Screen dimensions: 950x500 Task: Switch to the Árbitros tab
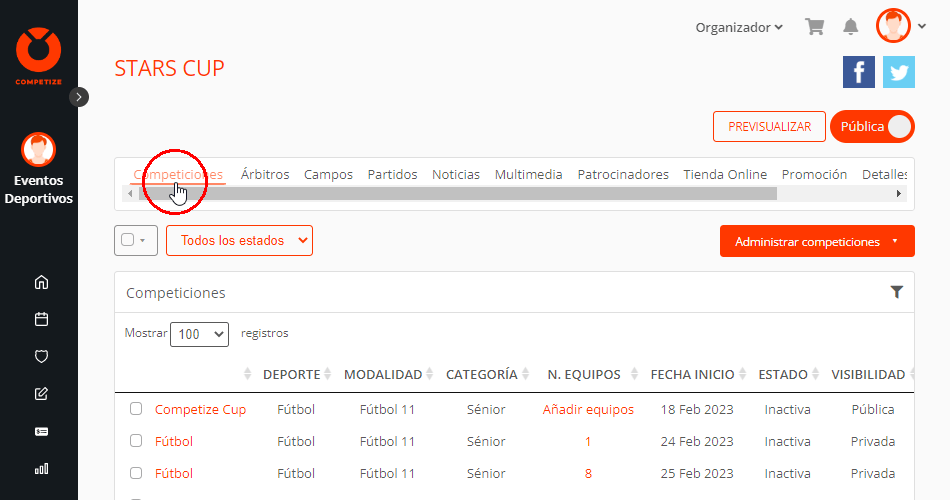[x=265, y=175]
